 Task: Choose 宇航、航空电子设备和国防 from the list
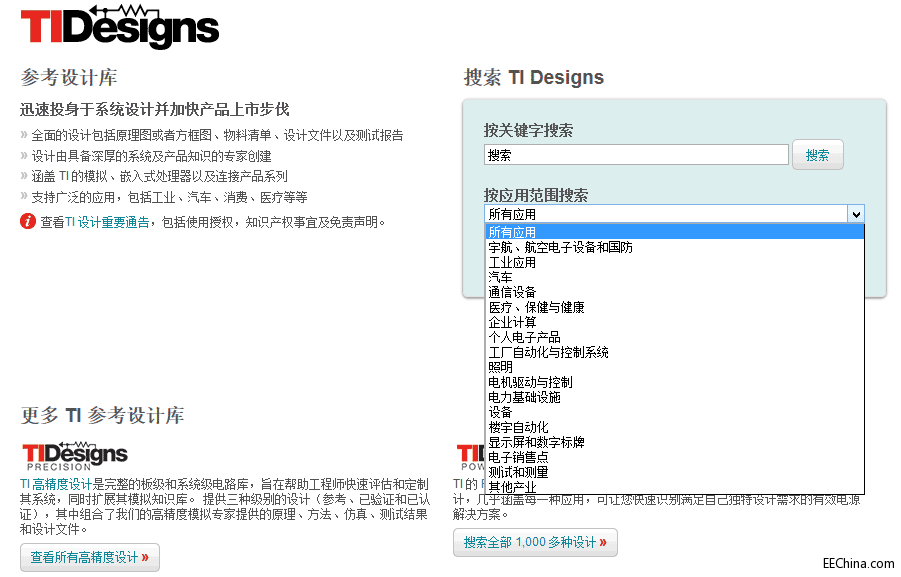click(675, 247)
